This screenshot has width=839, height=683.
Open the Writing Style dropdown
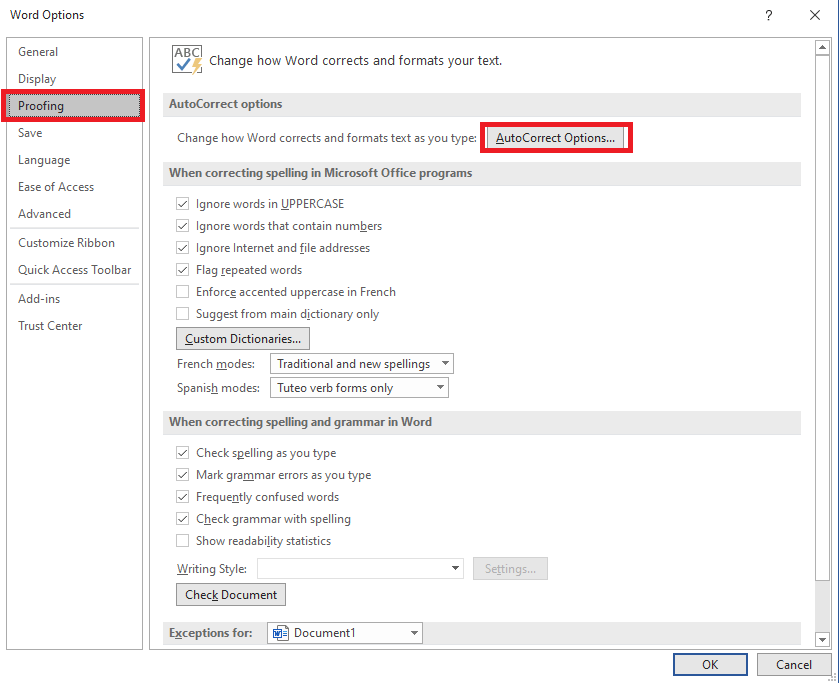click(x=360, y=568)
